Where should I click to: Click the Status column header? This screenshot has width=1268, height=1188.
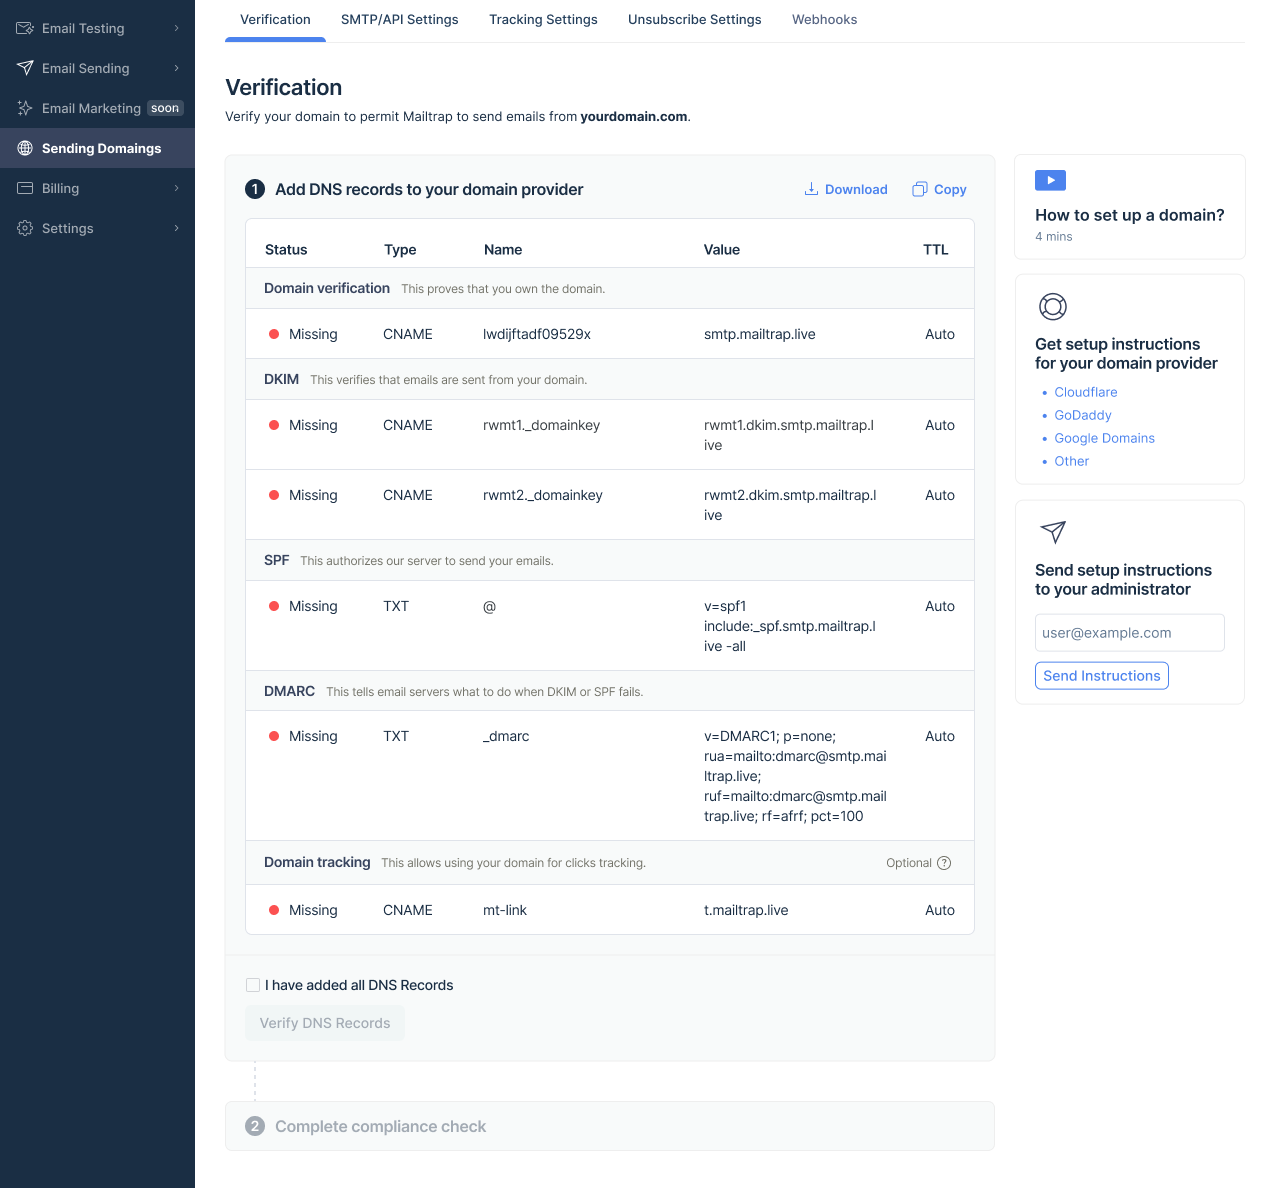[x=286, y=250]
